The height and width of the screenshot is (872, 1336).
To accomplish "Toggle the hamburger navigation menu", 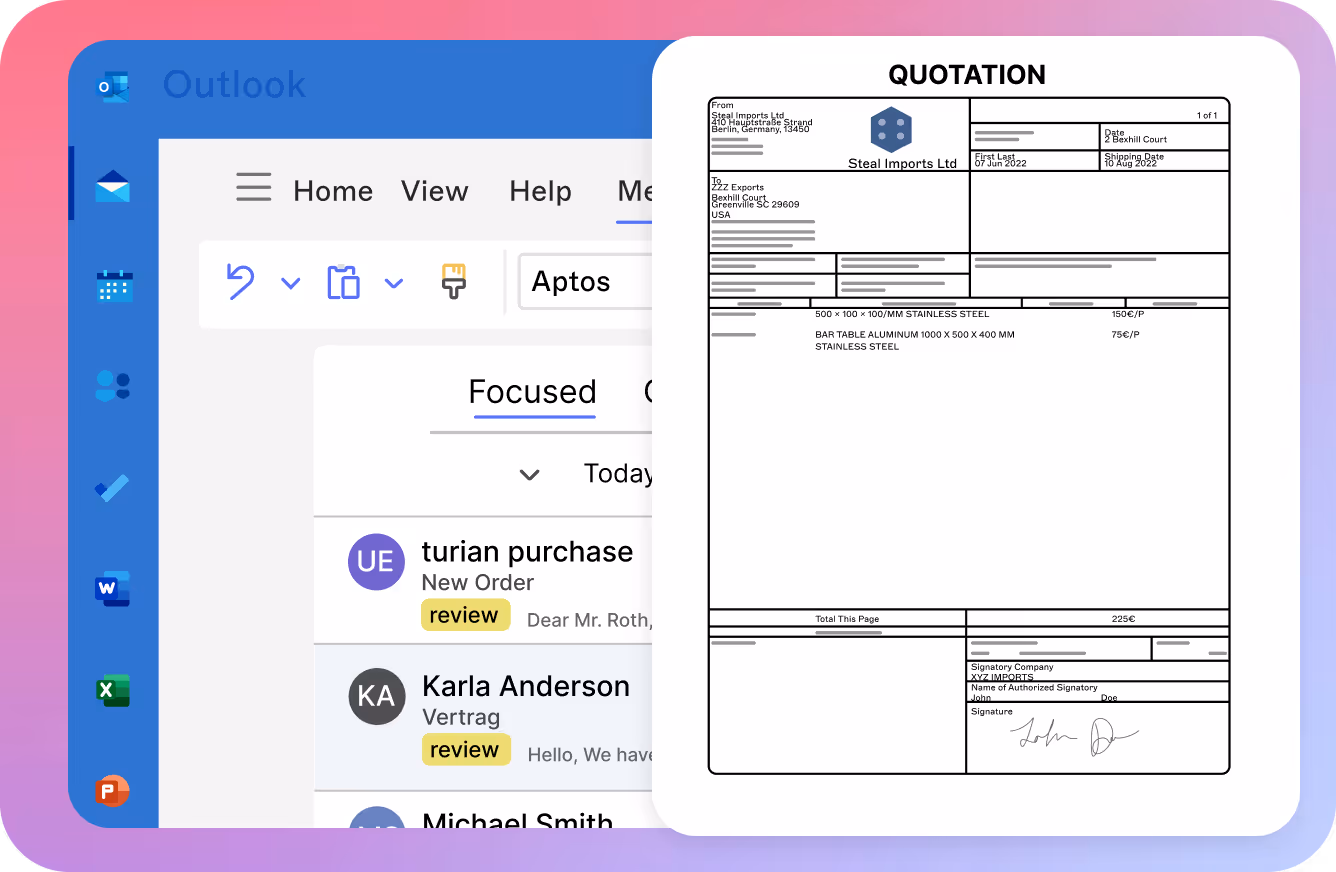I will point(254,187).
